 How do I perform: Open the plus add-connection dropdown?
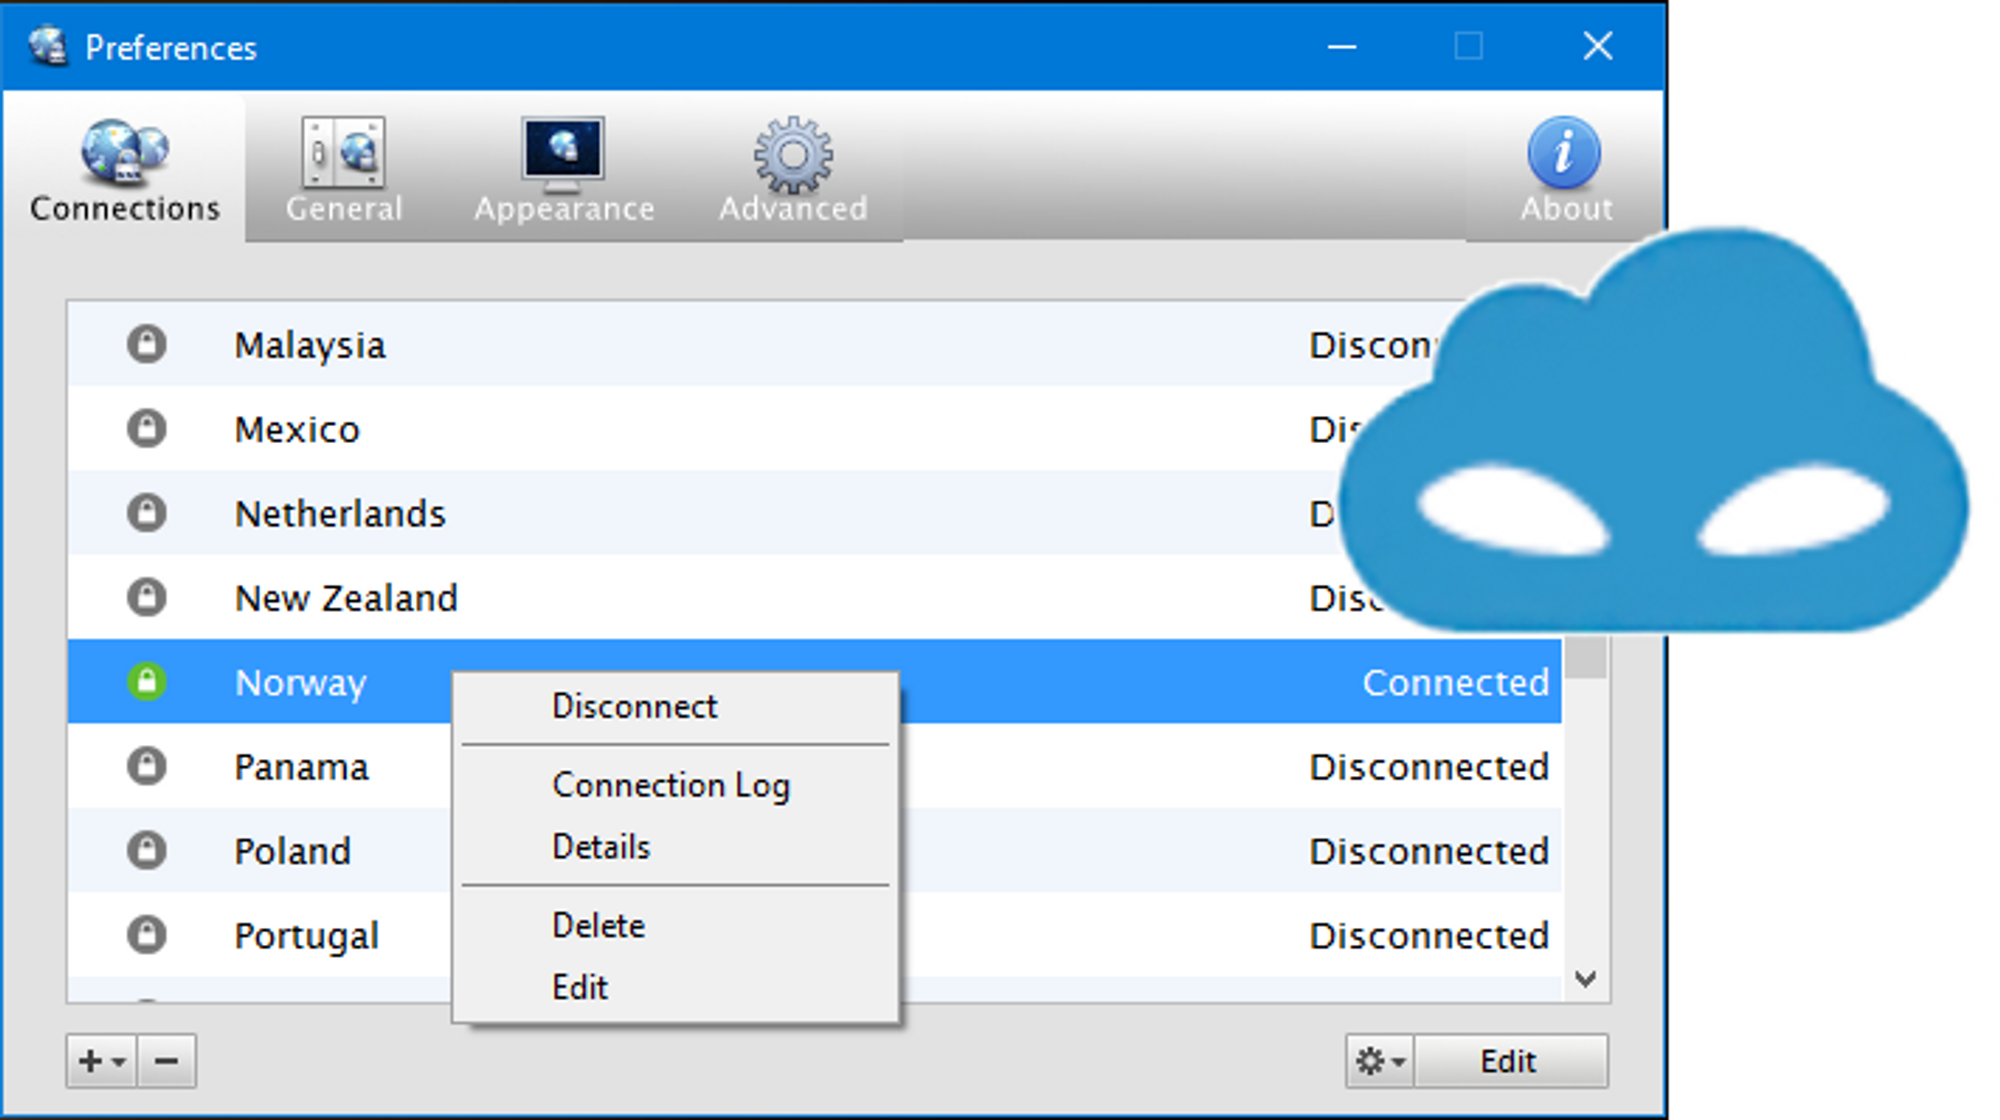(103, 1061)
